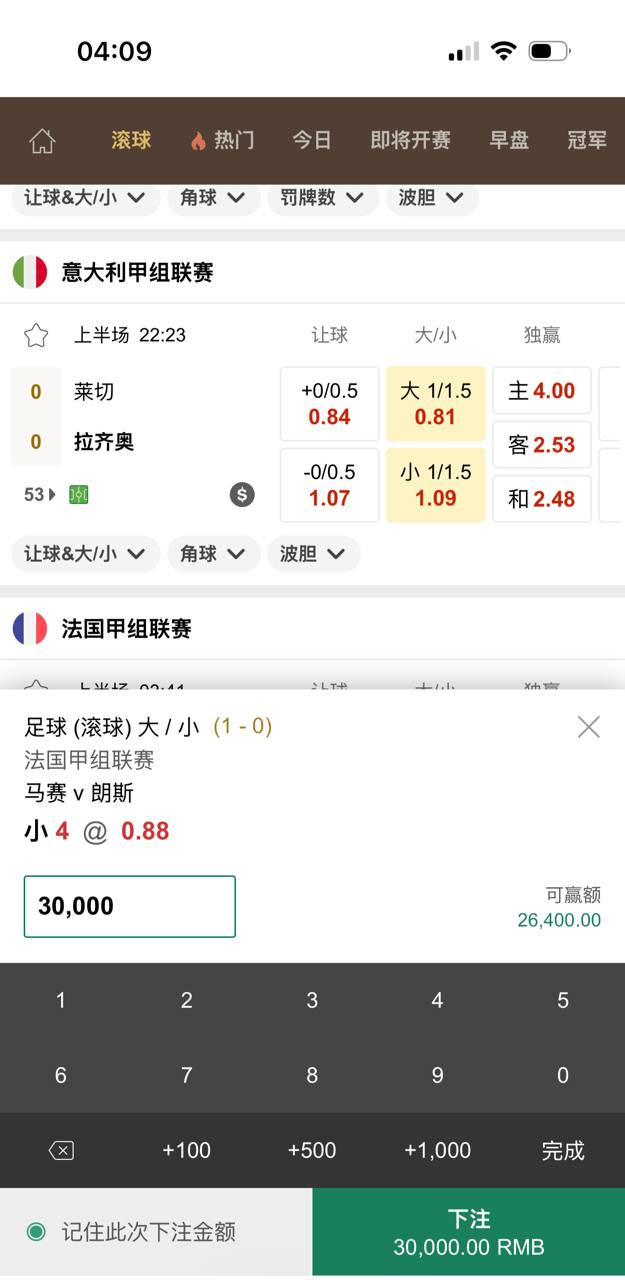Tap the dollar cash-out icon

[241, 494]
